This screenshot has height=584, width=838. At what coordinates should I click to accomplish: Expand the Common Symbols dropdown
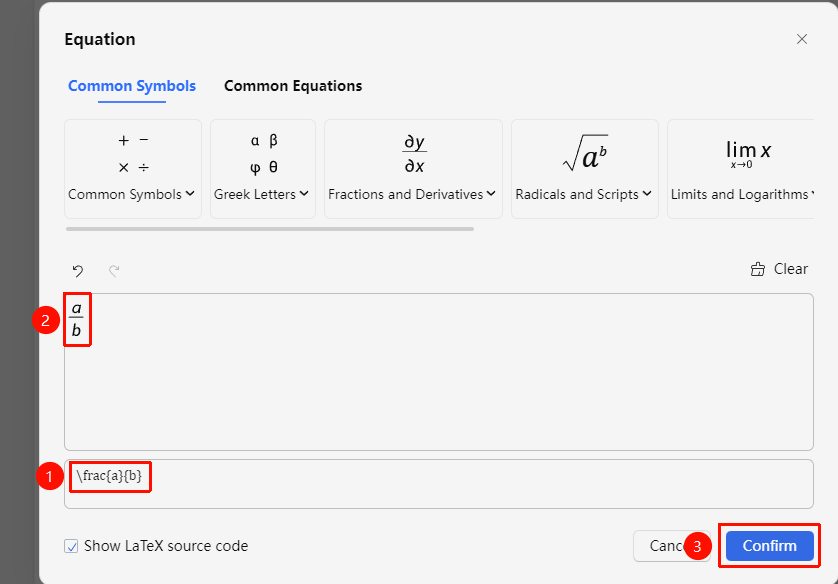(131, 194)
